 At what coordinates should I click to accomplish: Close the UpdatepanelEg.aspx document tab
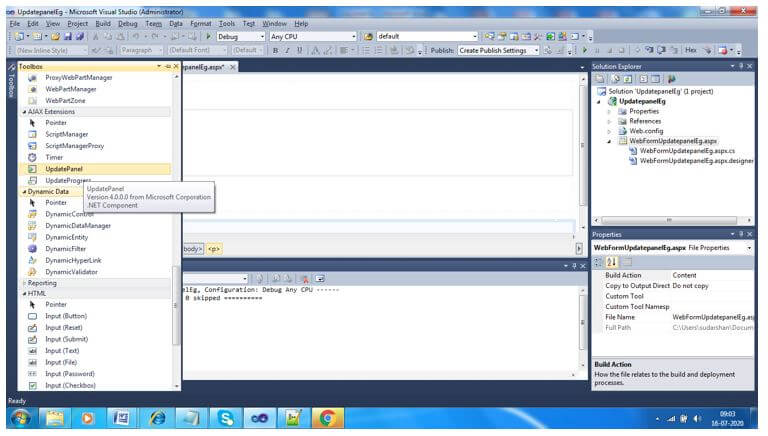pos(233,67)
